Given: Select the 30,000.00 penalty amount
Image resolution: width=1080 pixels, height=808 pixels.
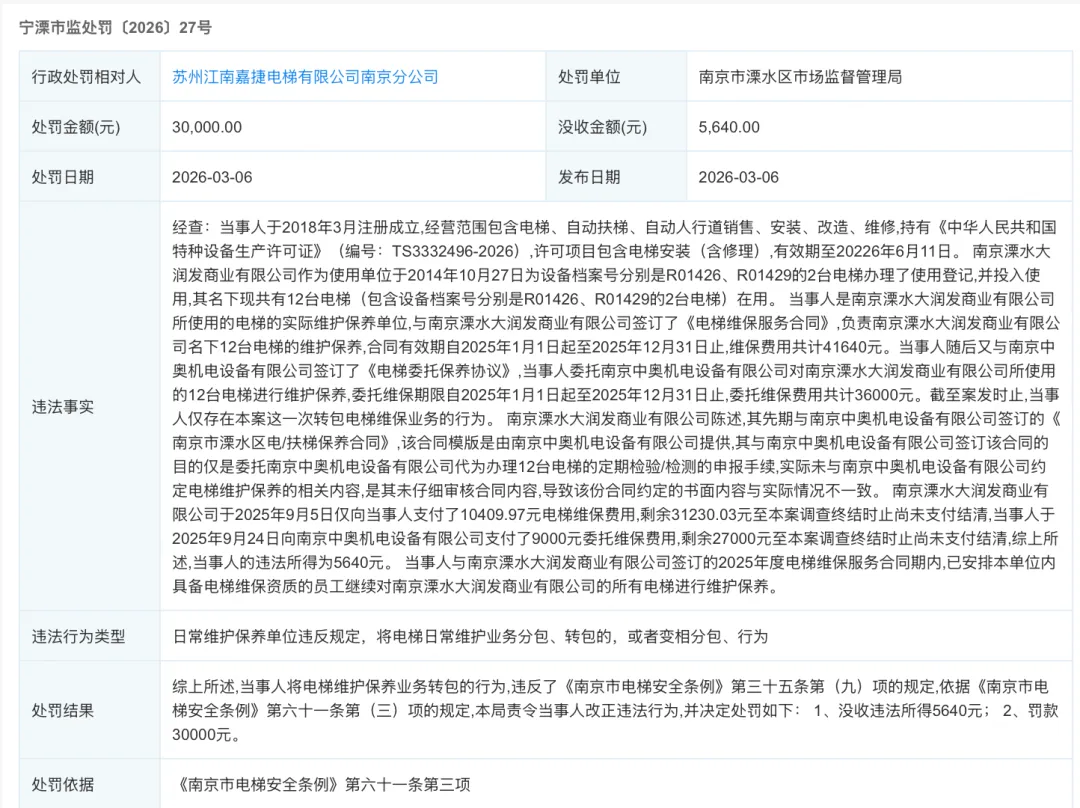Looking at the screenshot, I should 207,127.
